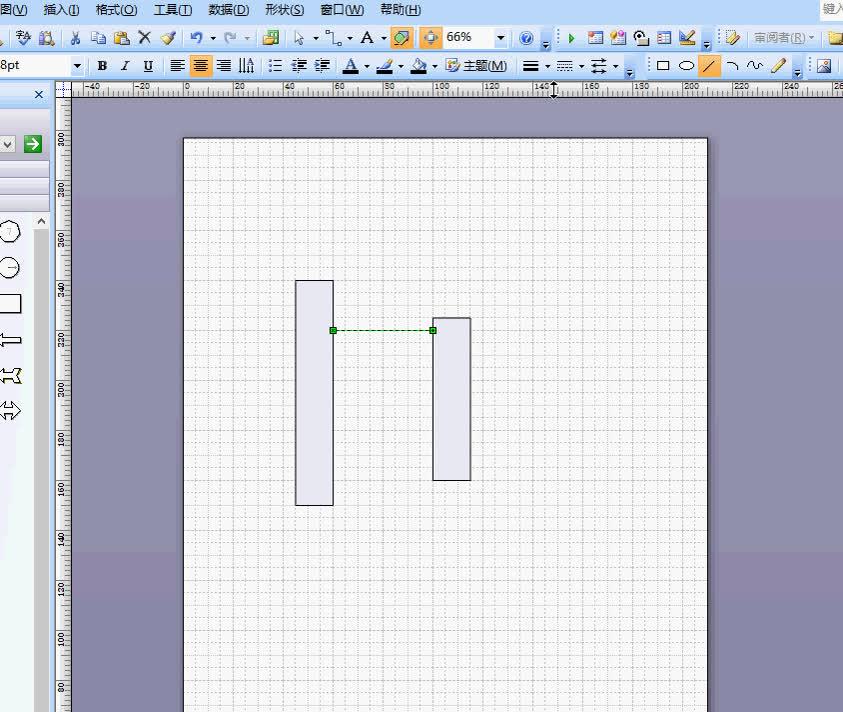This screenshot has height=712, width=843.
Task: Run spelling check icon
Action: 23,38
